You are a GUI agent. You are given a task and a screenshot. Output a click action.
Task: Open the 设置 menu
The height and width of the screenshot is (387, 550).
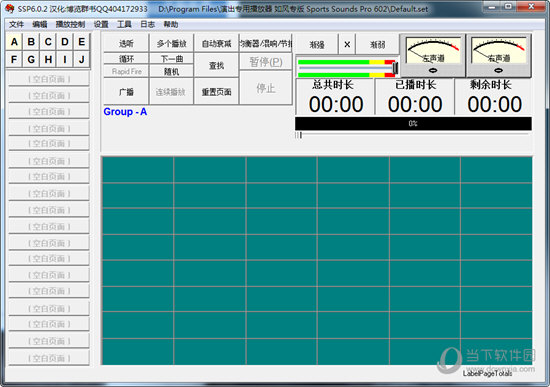pos(101,24)
